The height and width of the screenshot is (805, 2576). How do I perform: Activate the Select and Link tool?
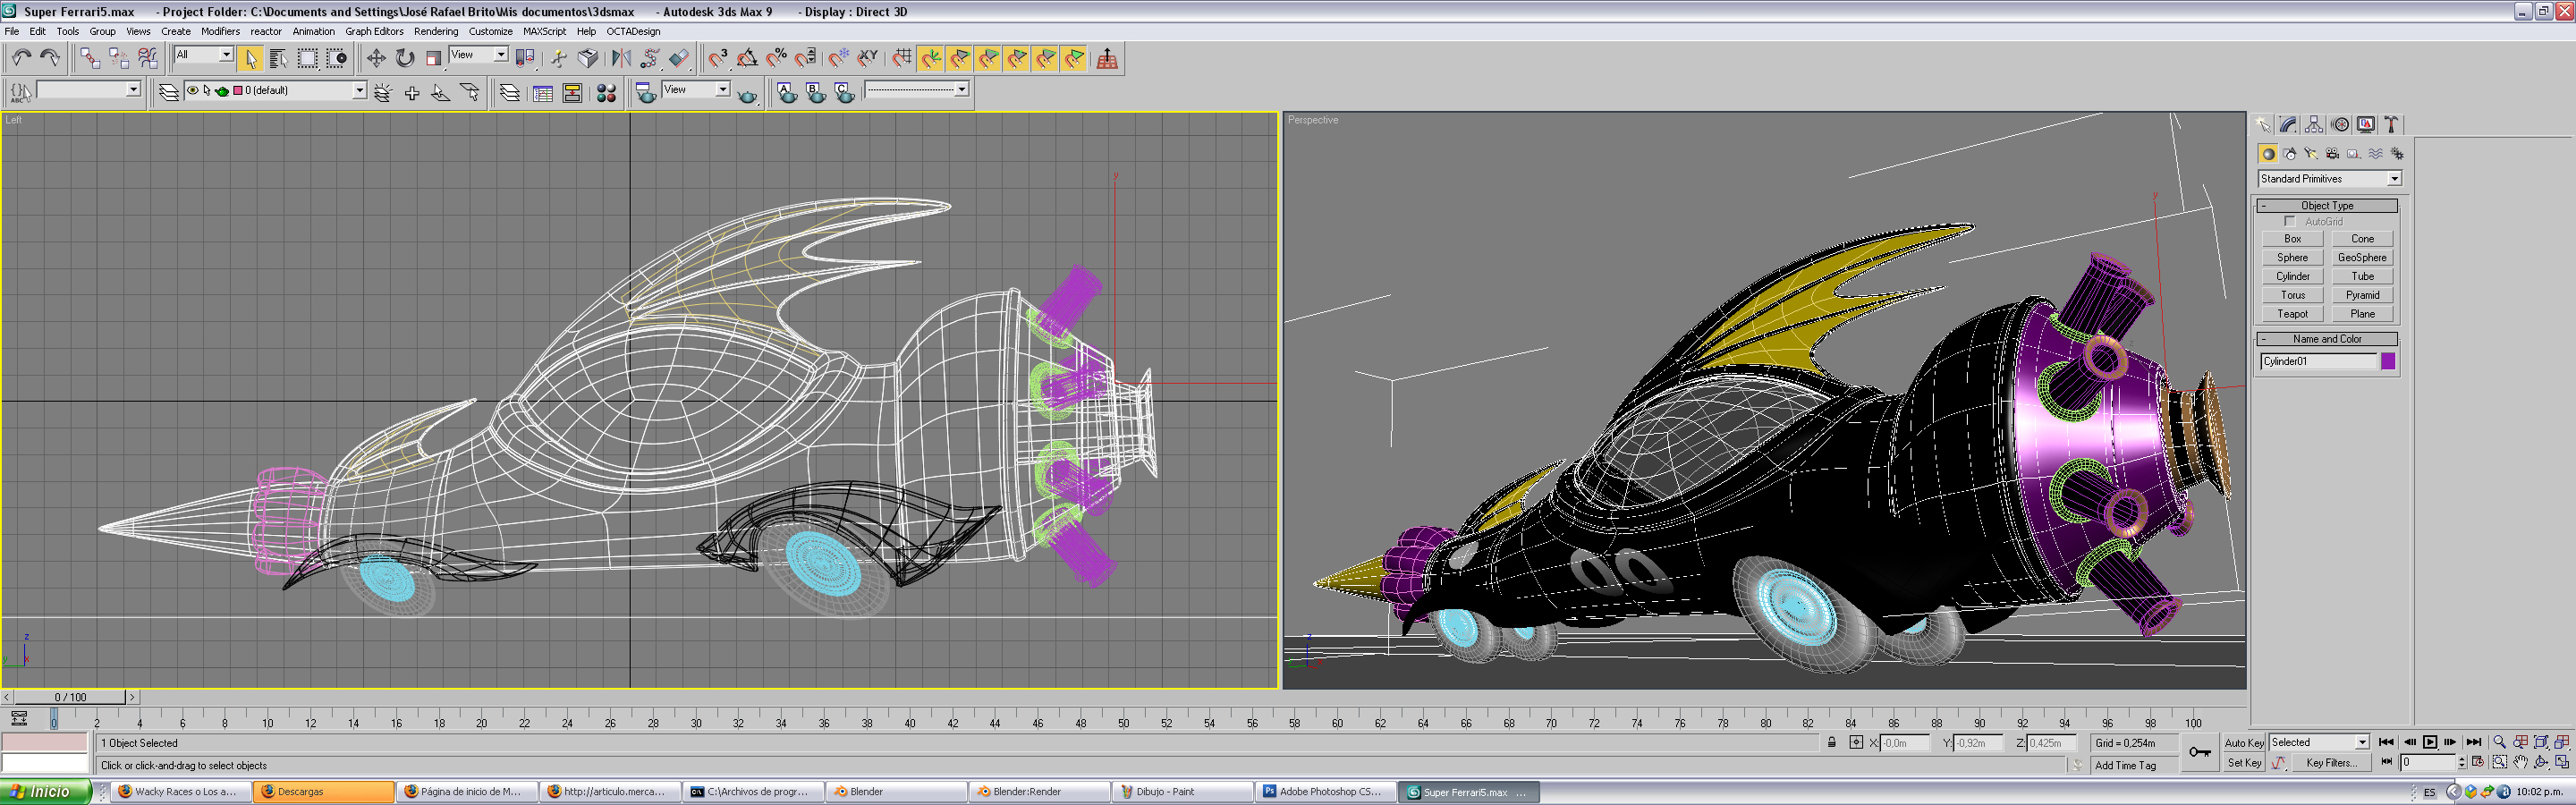pos(90,59)
